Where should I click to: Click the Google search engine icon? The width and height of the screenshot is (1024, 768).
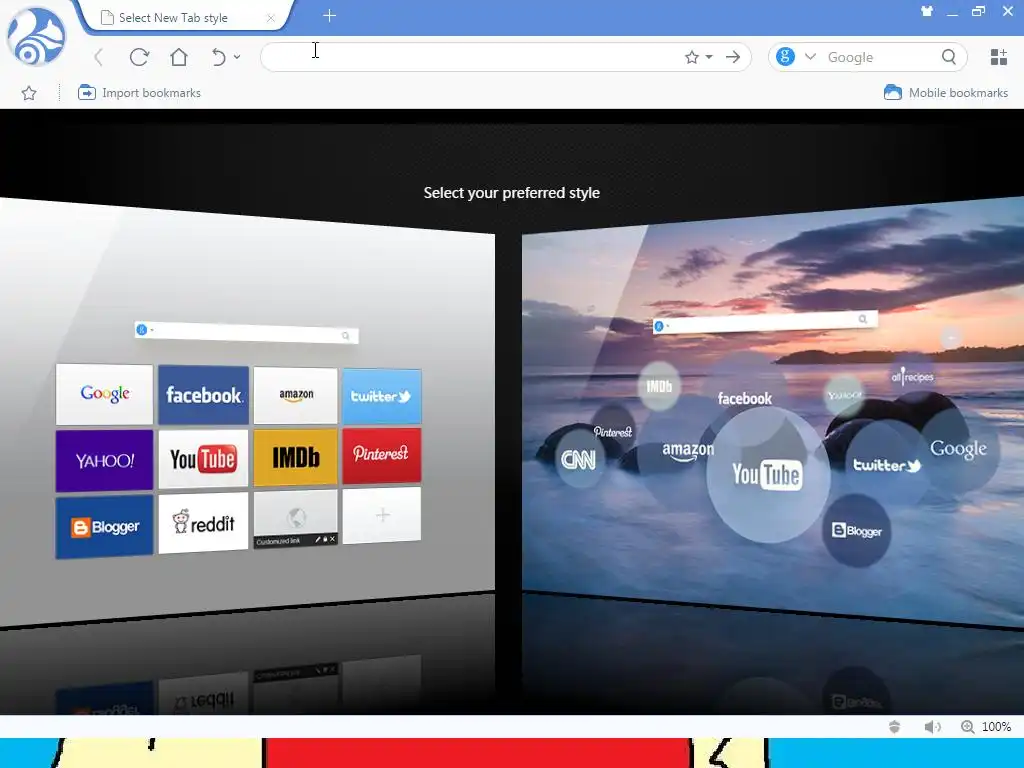point(785,57)
